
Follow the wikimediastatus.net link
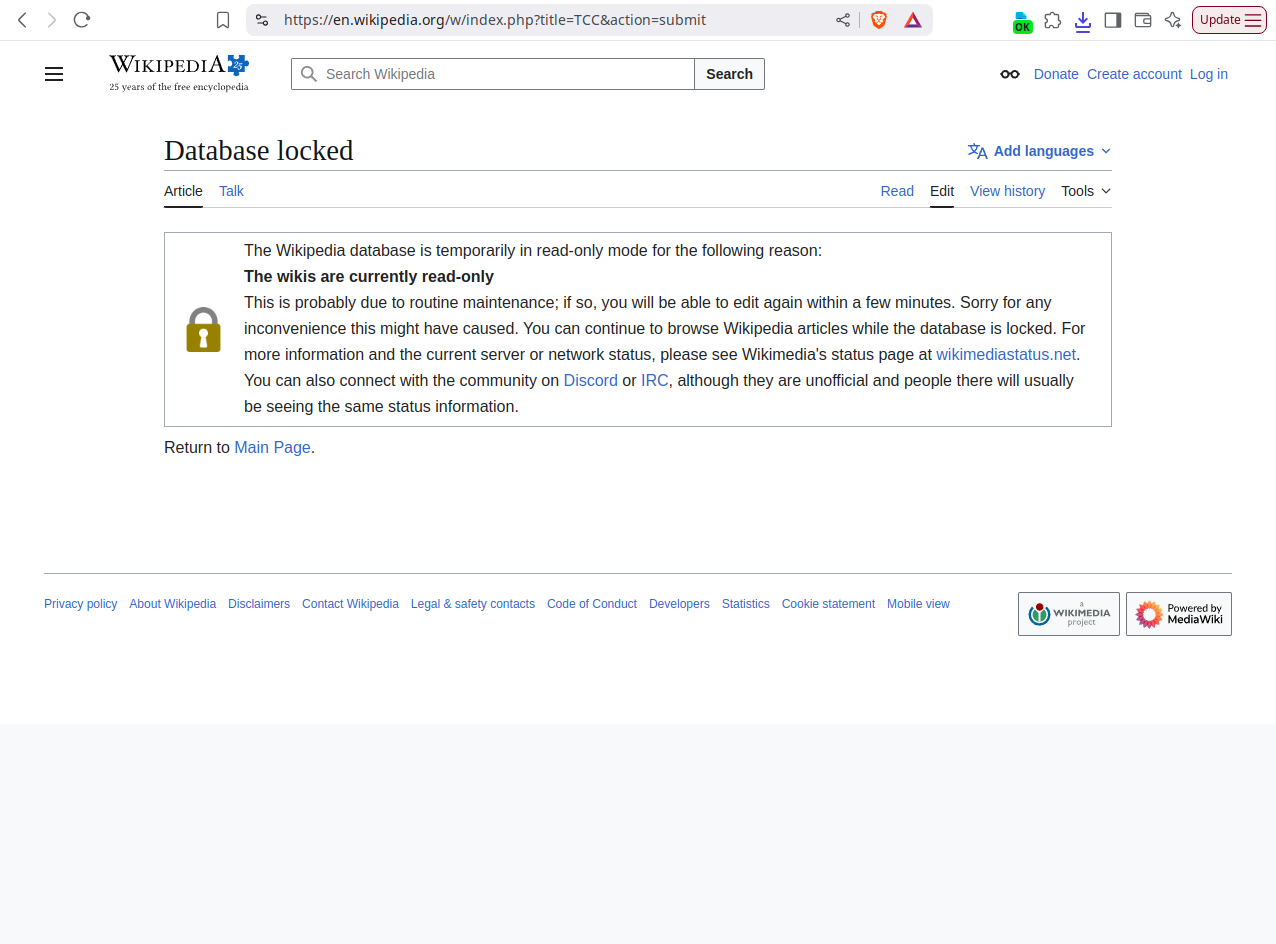pos(1005,354)
